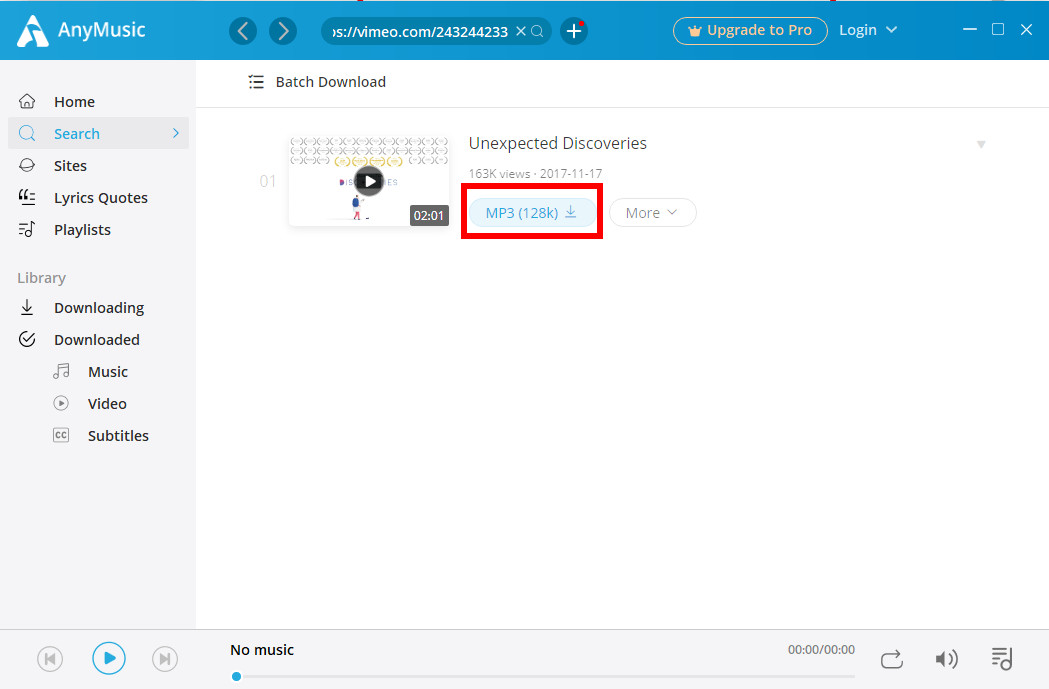Open Lyrics Quotes section
Viewport: 1049px width, 689px height.
click(x=98, y=197)
